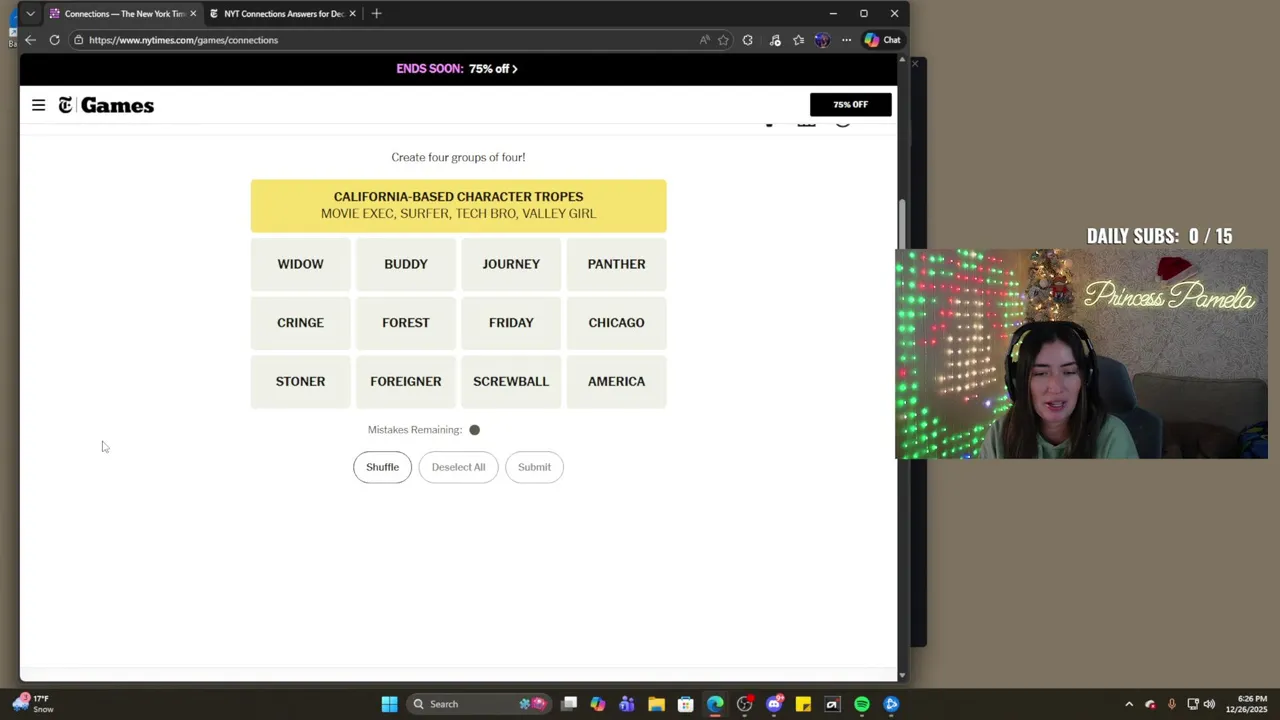The image size is (1280, 720).
Task: Click the Edge icon on the taskbar
Action: 715,704
